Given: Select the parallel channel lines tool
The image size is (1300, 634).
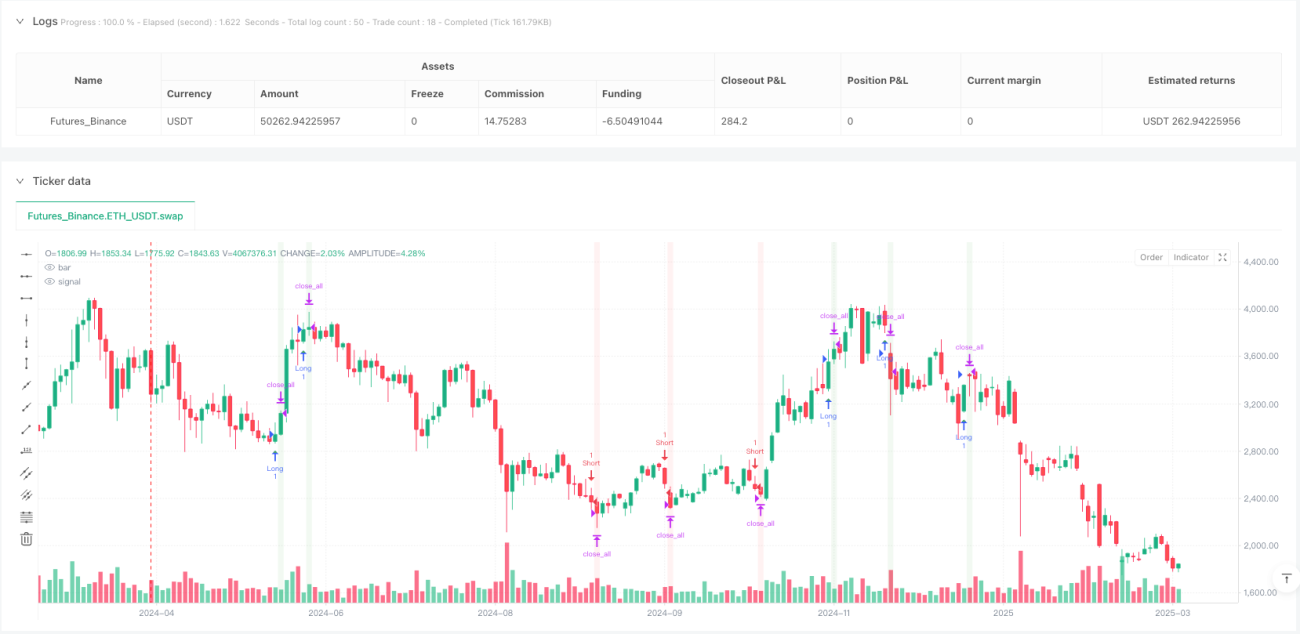Looking at the screenshot, I should pos(27,473).
